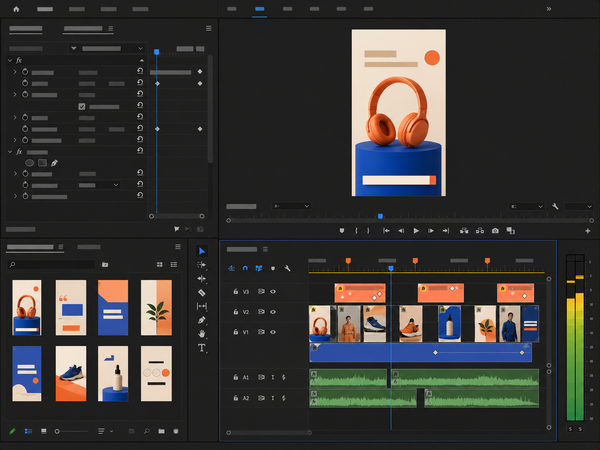Create an ellipse mask in Effect Controls
This screenshot has width=600, height=450.
[x=29, y=163]
